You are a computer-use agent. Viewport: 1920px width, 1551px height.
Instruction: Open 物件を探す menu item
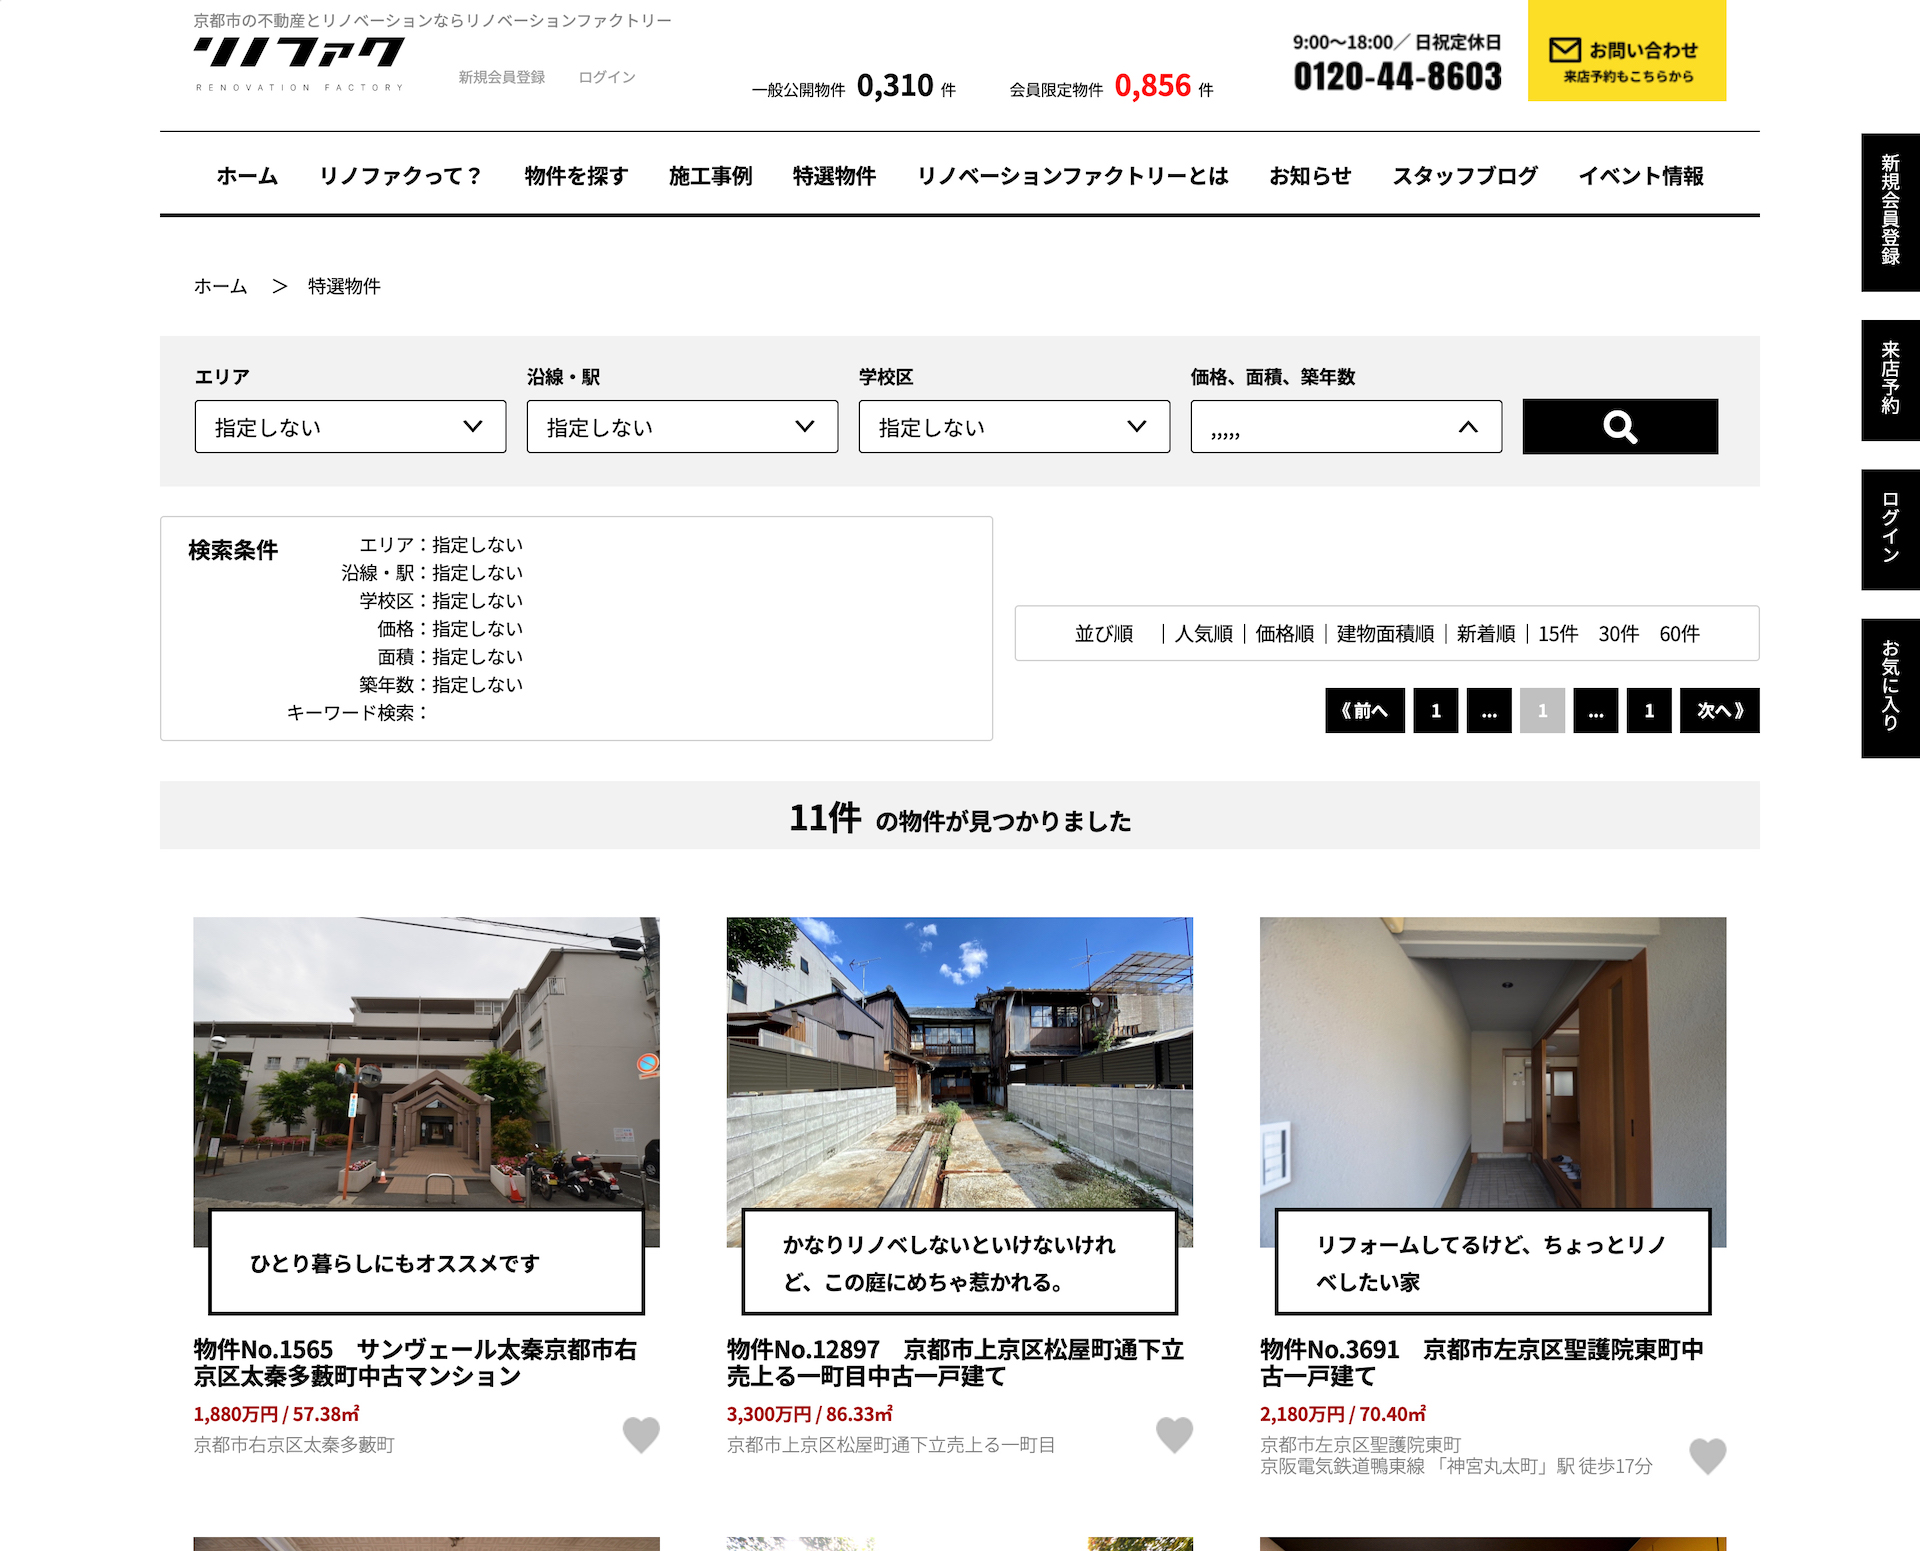[576, 176]
